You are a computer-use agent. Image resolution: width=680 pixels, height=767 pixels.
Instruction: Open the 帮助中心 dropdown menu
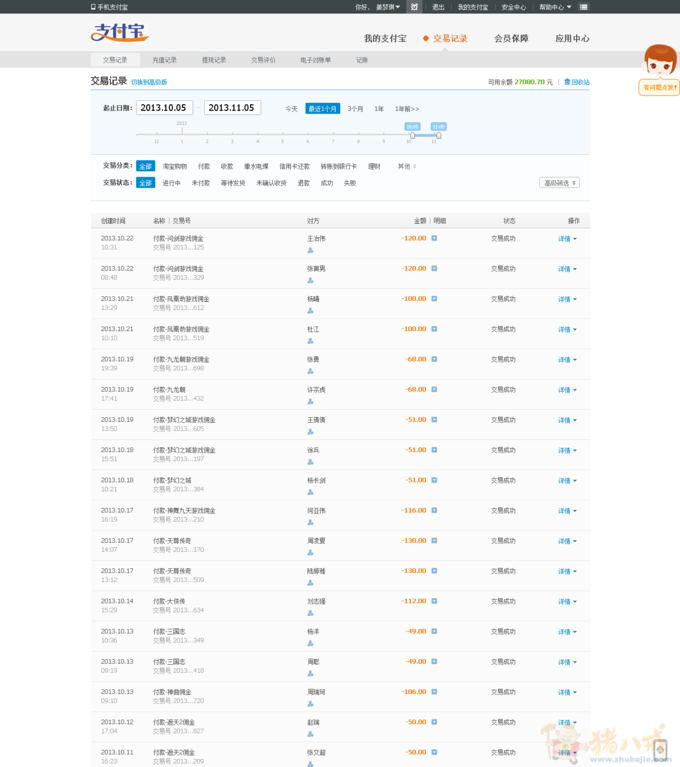pyautogui.click(x=555, y=7)
